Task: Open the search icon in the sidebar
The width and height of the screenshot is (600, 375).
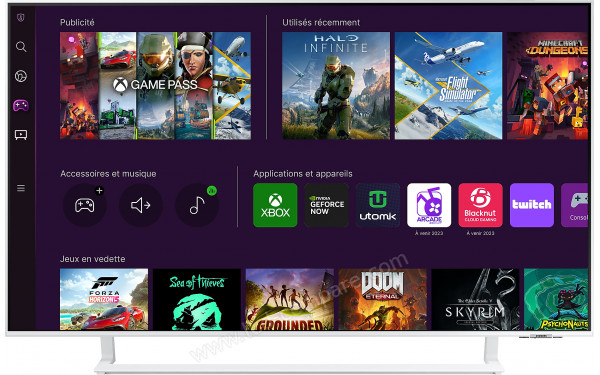Action: point(21,47)
